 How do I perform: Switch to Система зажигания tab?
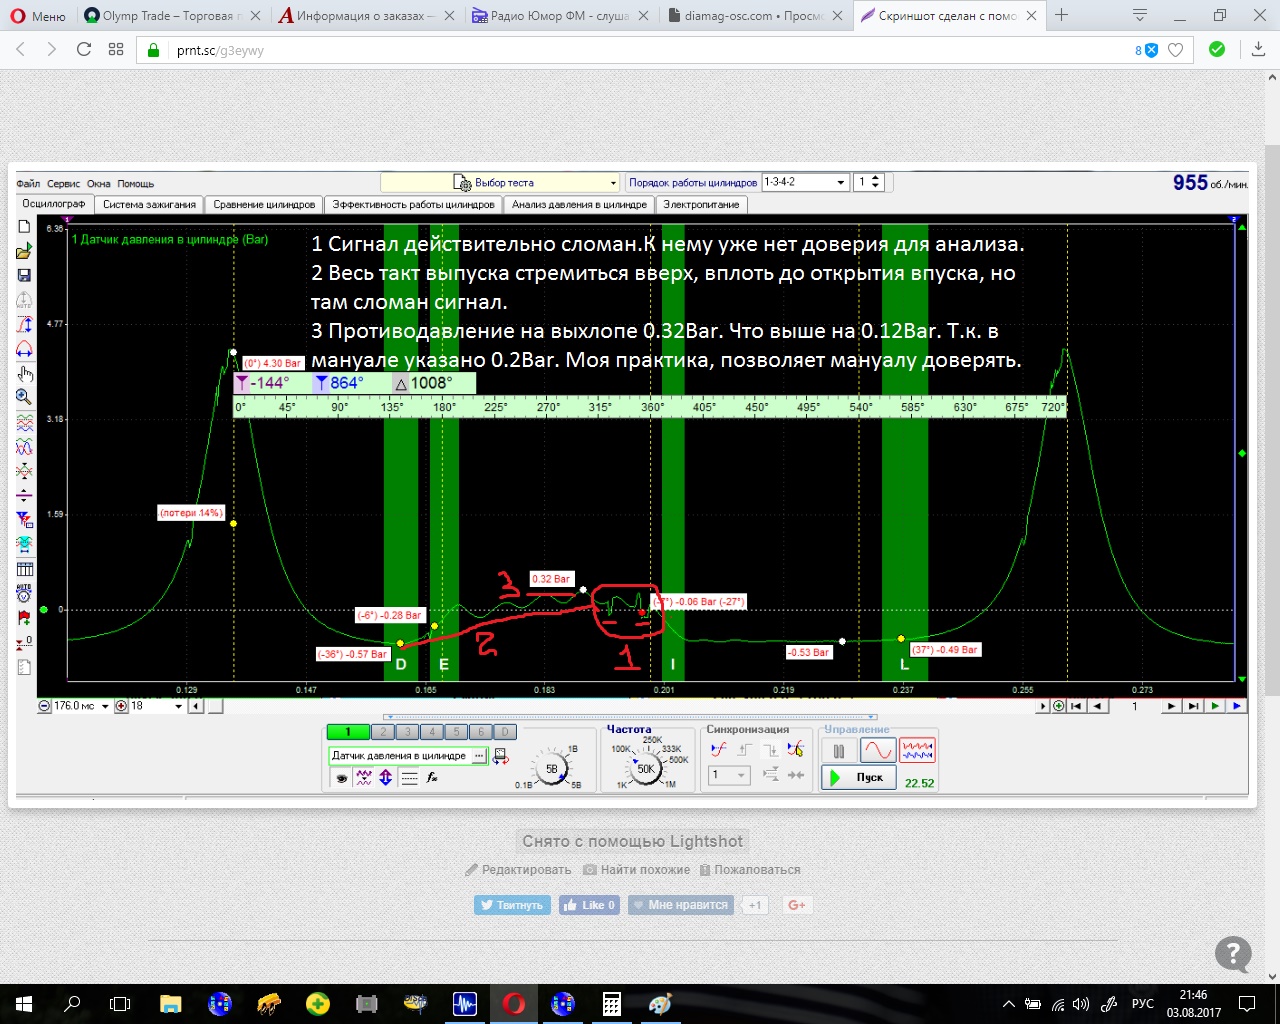149,204
